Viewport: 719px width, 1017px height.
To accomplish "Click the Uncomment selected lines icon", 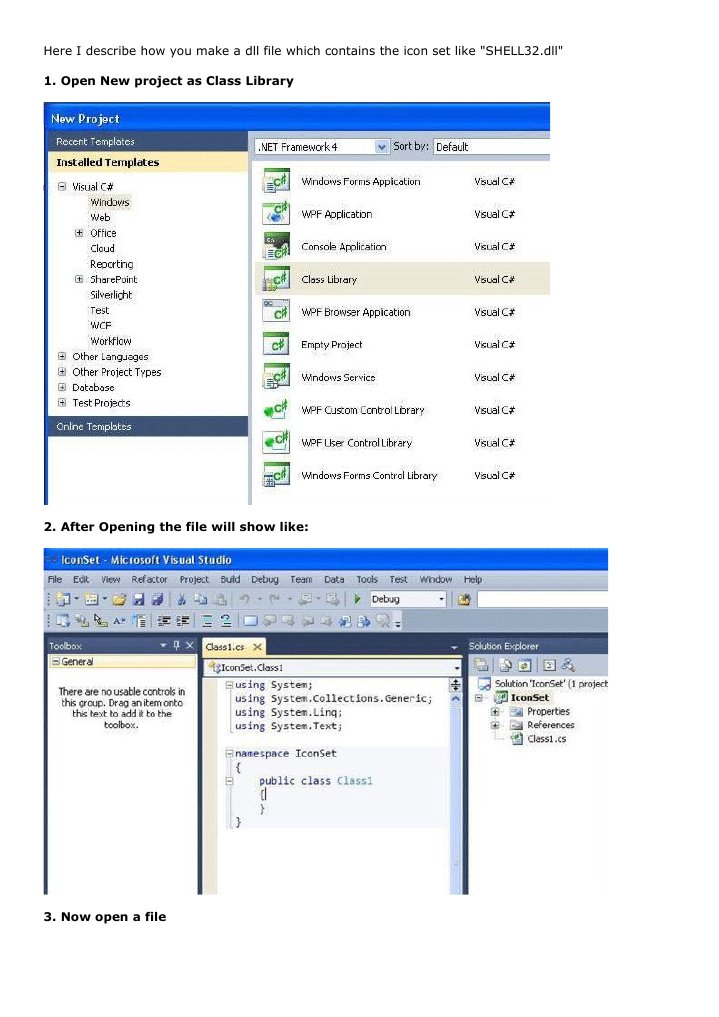I will pyautogui.click(x=226, y=621).
